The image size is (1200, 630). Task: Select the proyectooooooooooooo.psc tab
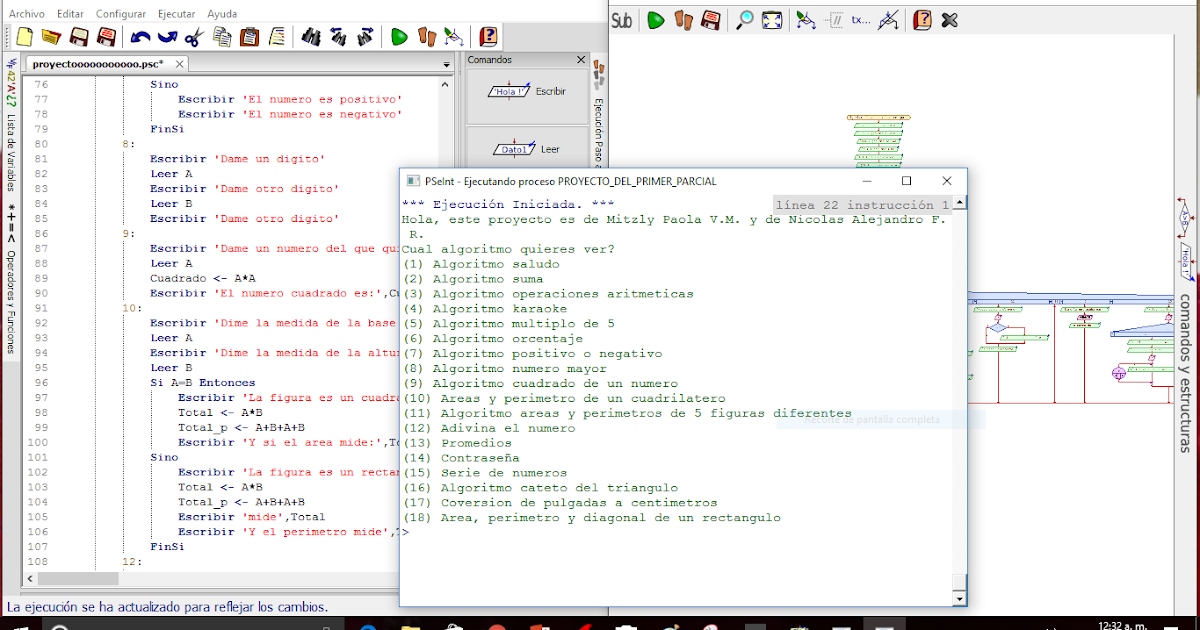click(95, 62)
